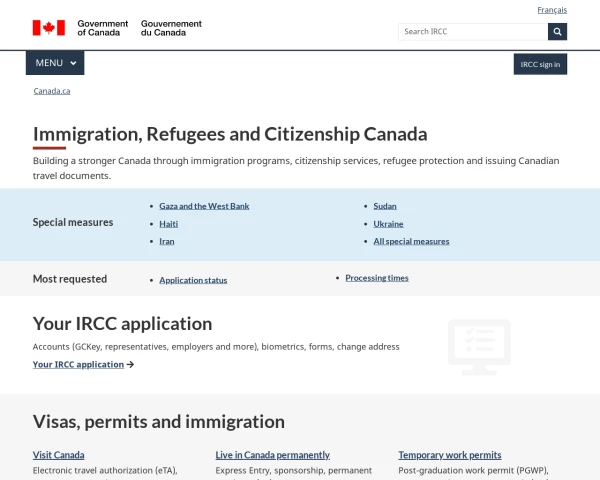Click the Special measures label

[x=73, y=222]
